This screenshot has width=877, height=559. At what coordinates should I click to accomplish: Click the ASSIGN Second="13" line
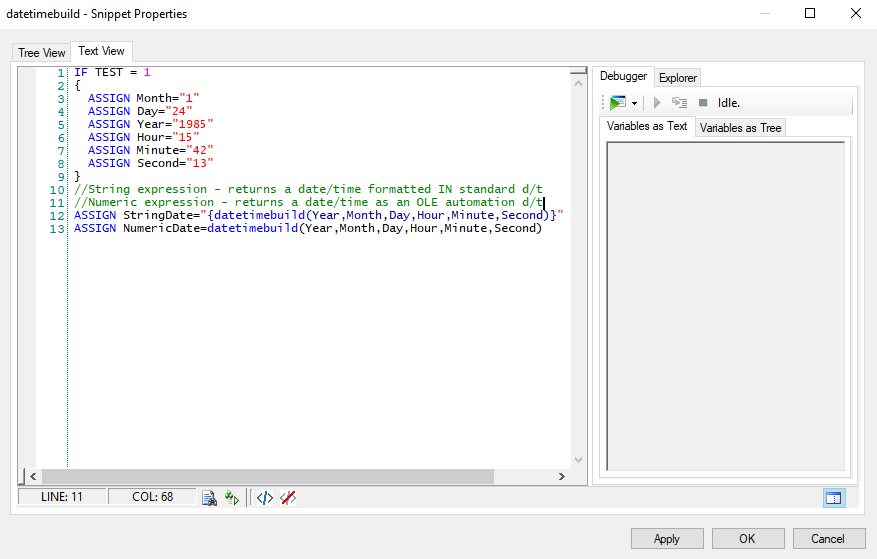[150, 163]
